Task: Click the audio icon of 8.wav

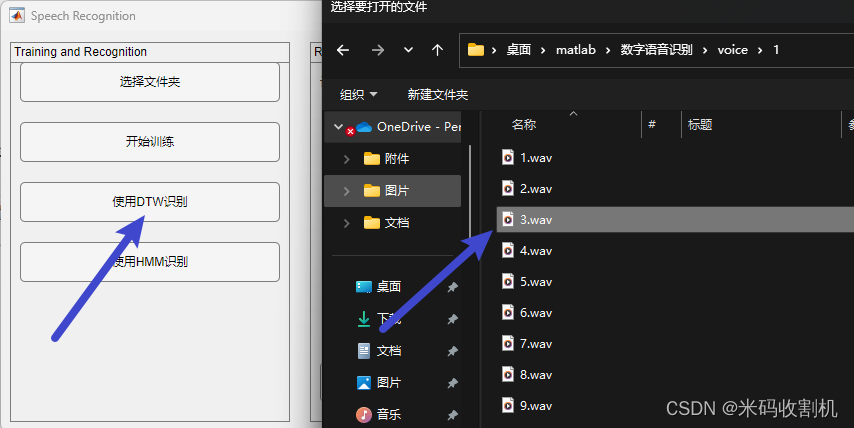Action: 508,375
